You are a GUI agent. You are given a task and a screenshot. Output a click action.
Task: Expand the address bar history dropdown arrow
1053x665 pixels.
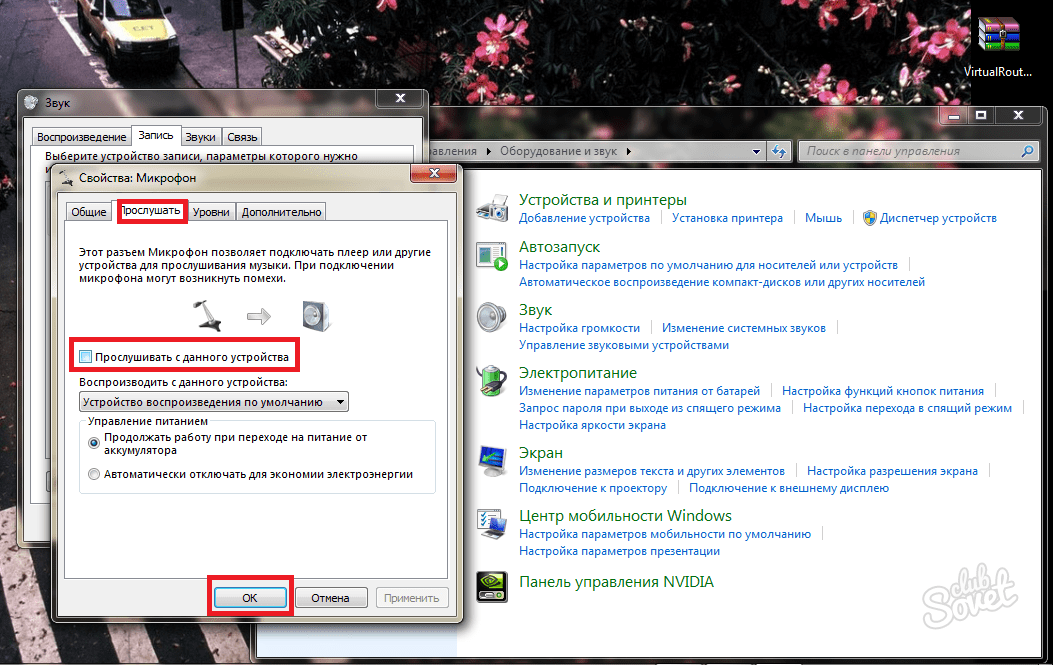coord(757,151)
